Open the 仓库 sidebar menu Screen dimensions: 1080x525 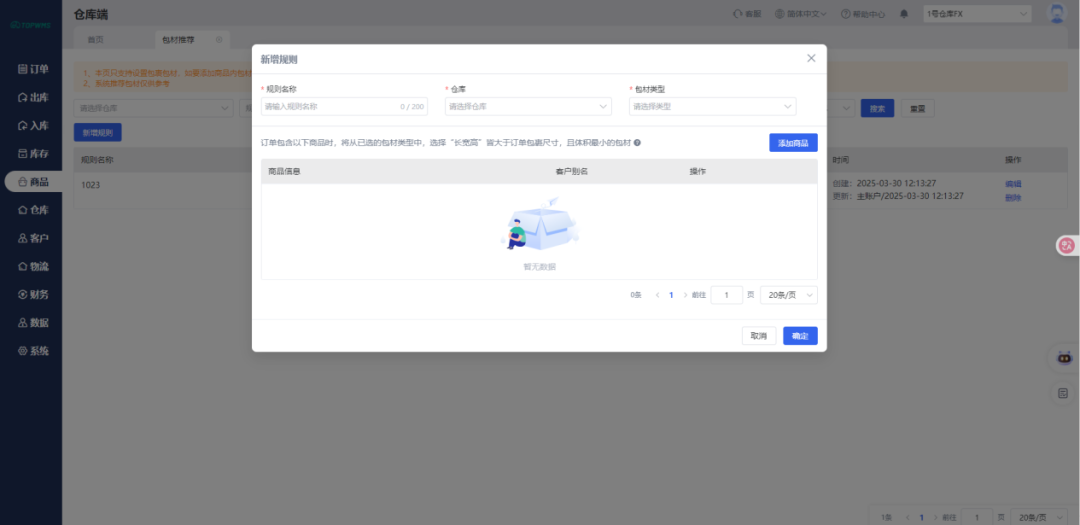(33, 210)
